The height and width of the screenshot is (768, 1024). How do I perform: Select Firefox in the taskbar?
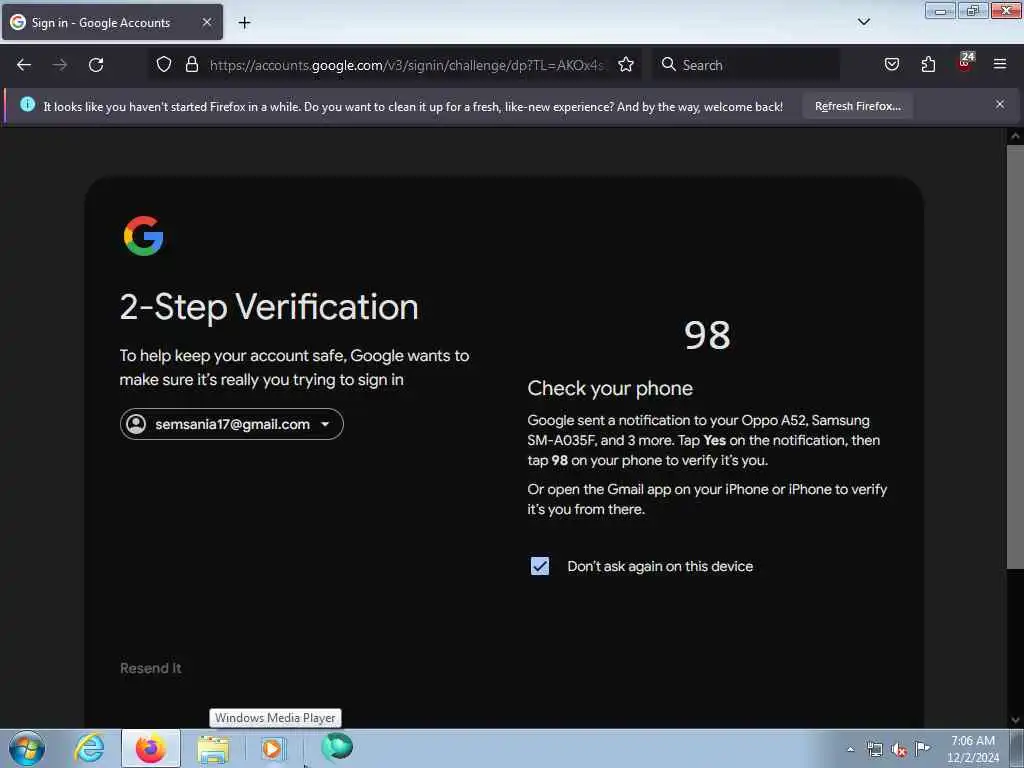coord(151,748)
